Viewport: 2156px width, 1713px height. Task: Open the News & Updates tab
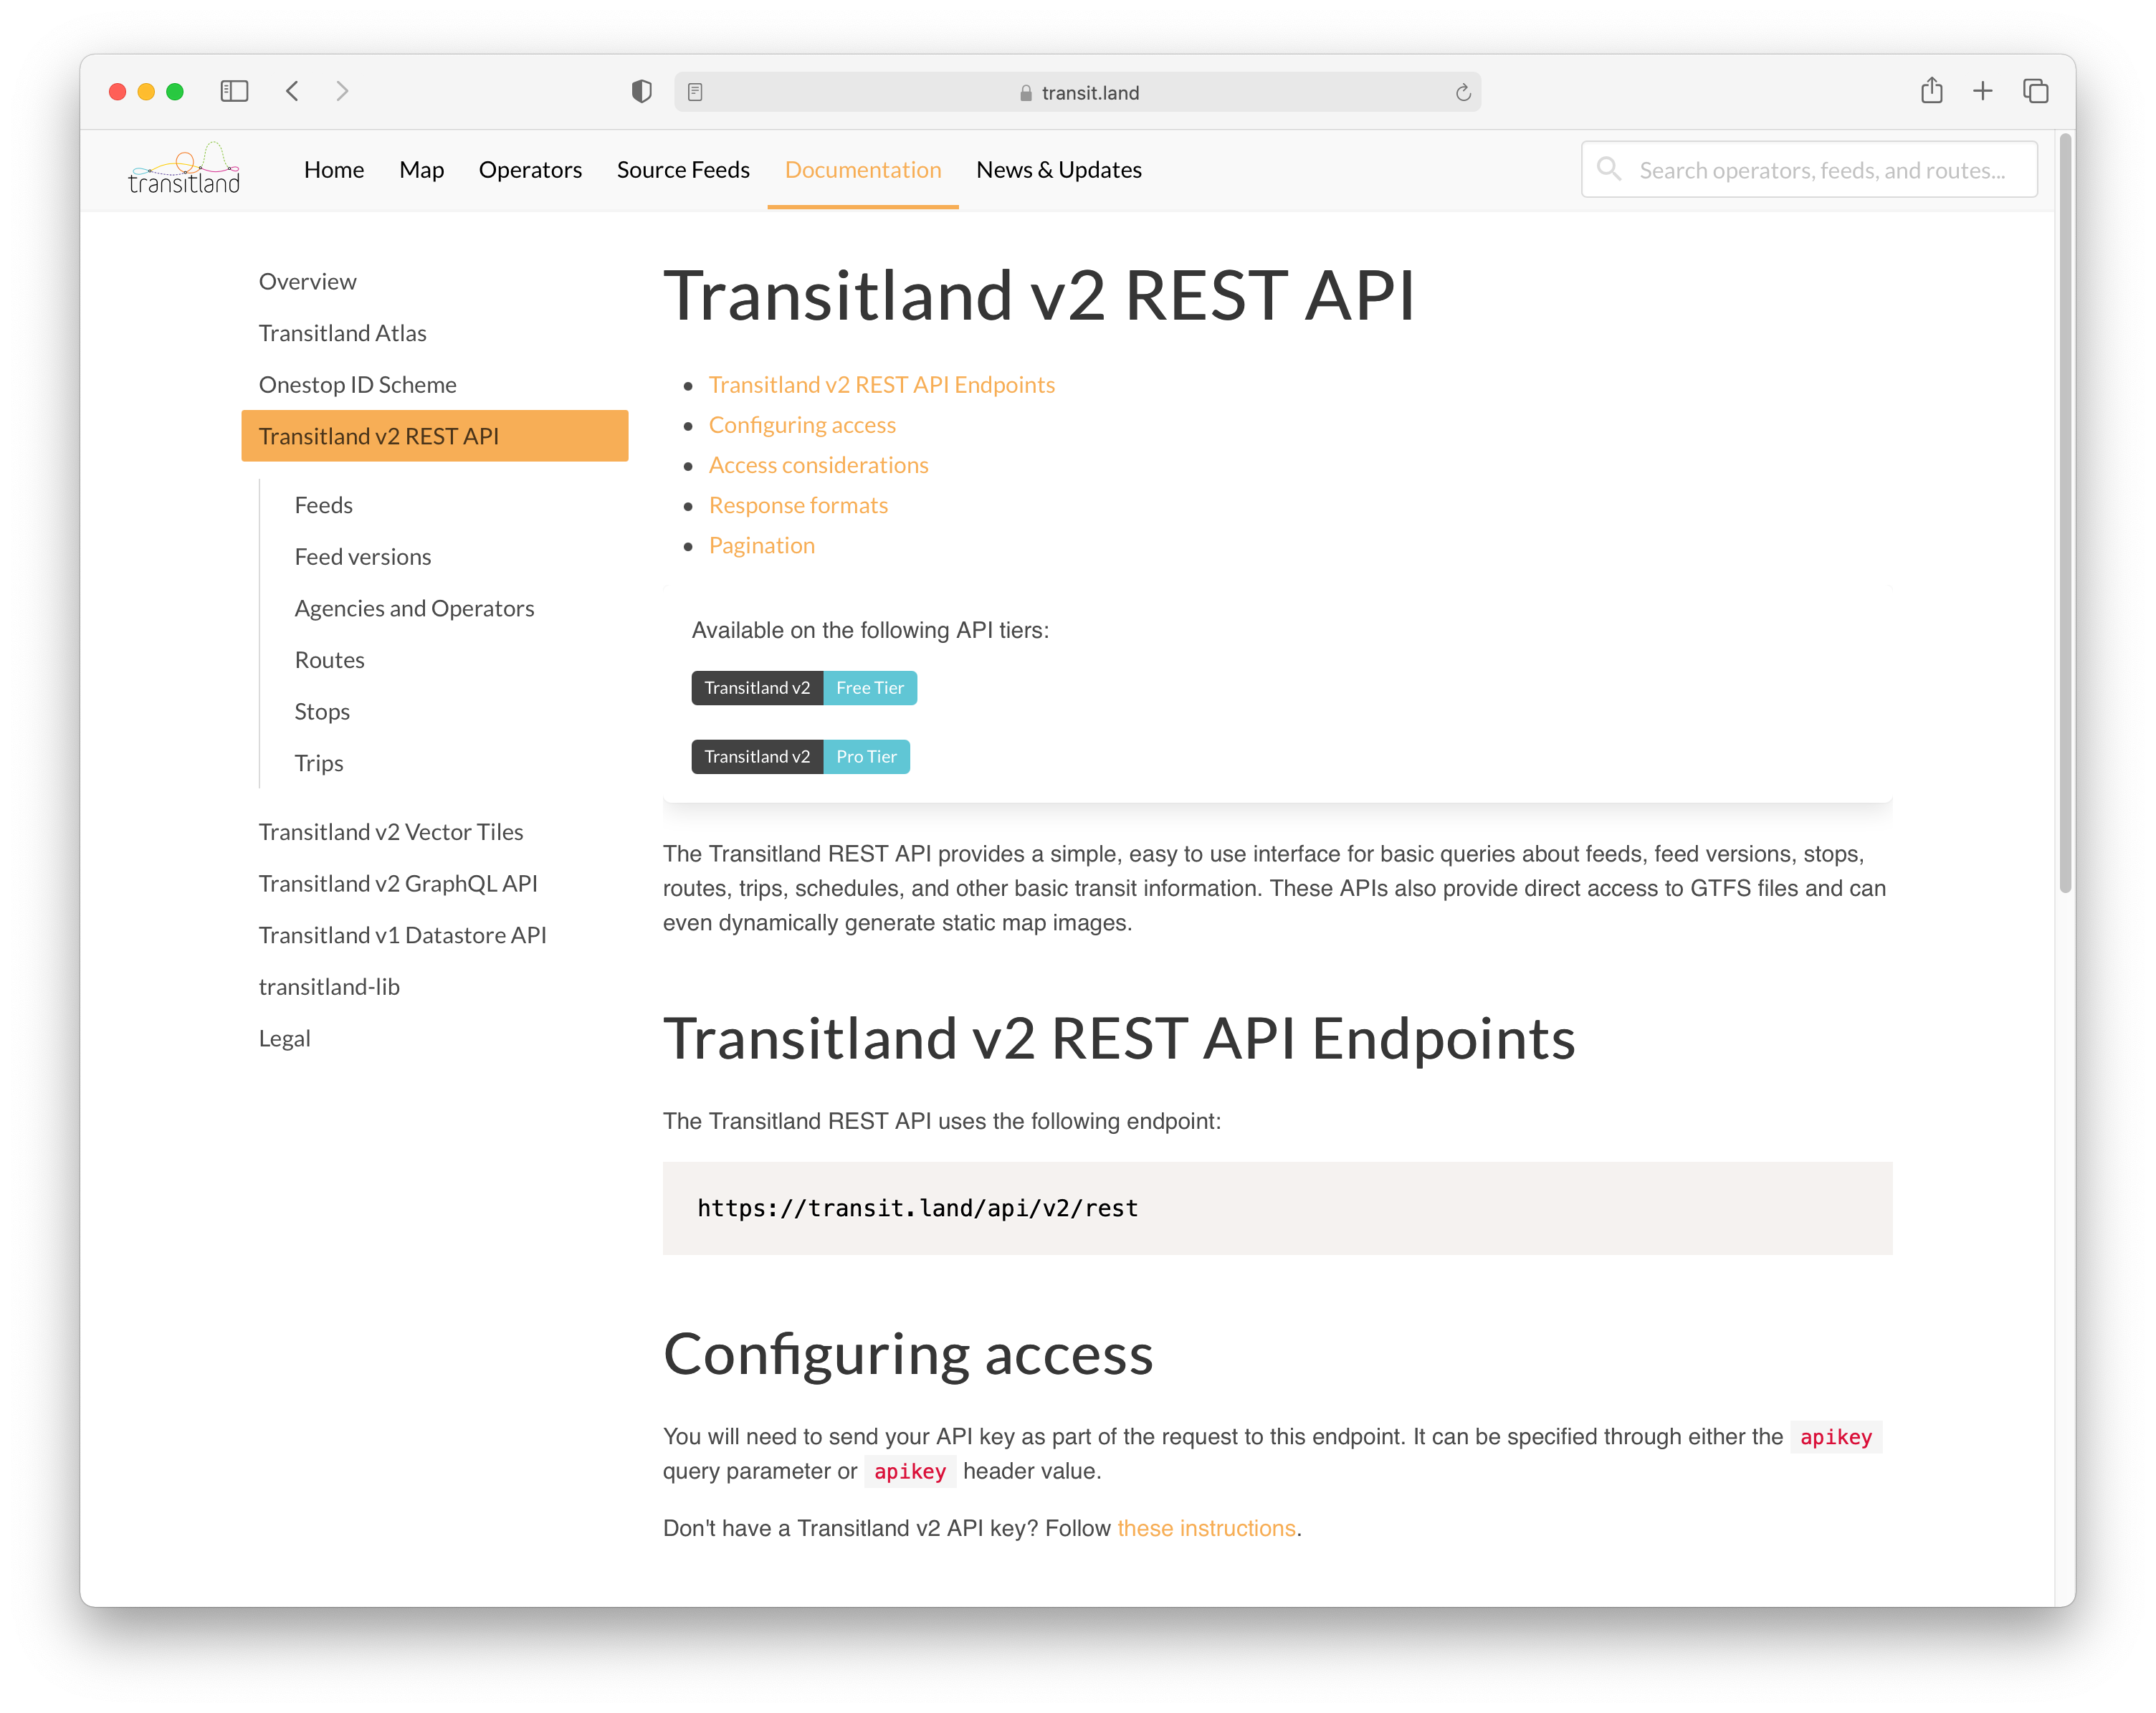click(1058, 170)
